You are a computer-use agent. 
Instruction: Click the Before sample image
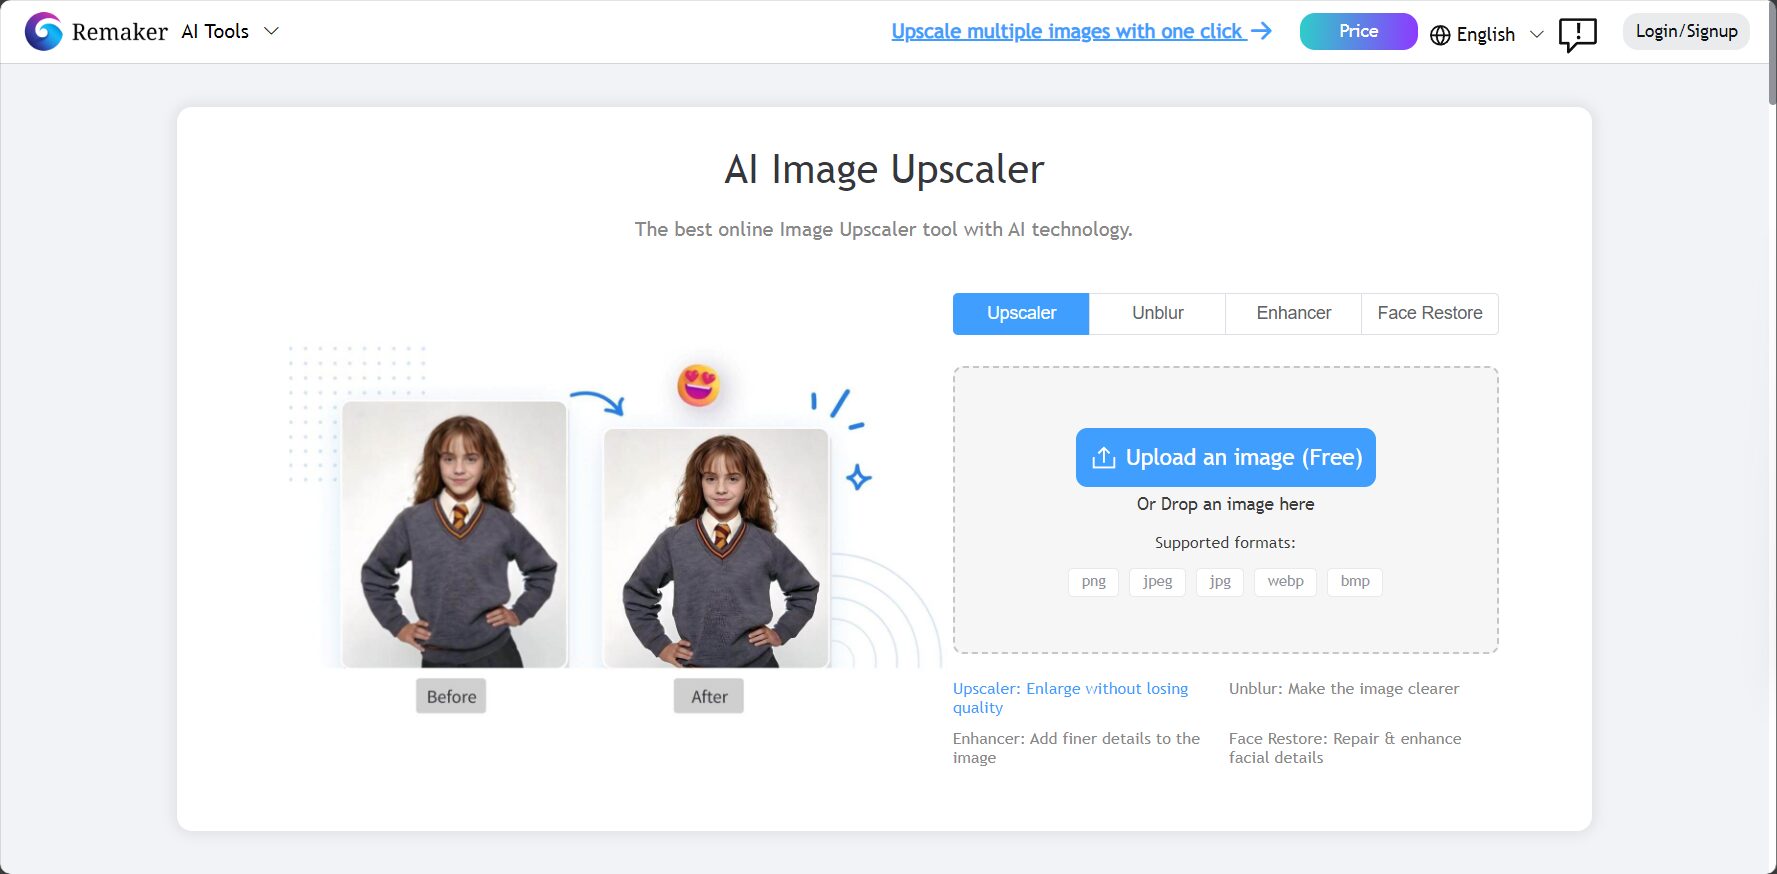coord(454,534)
